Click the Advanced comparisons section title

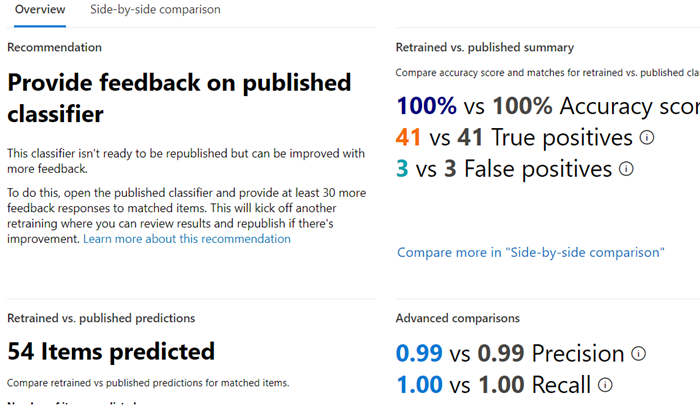tap(458, 318)
